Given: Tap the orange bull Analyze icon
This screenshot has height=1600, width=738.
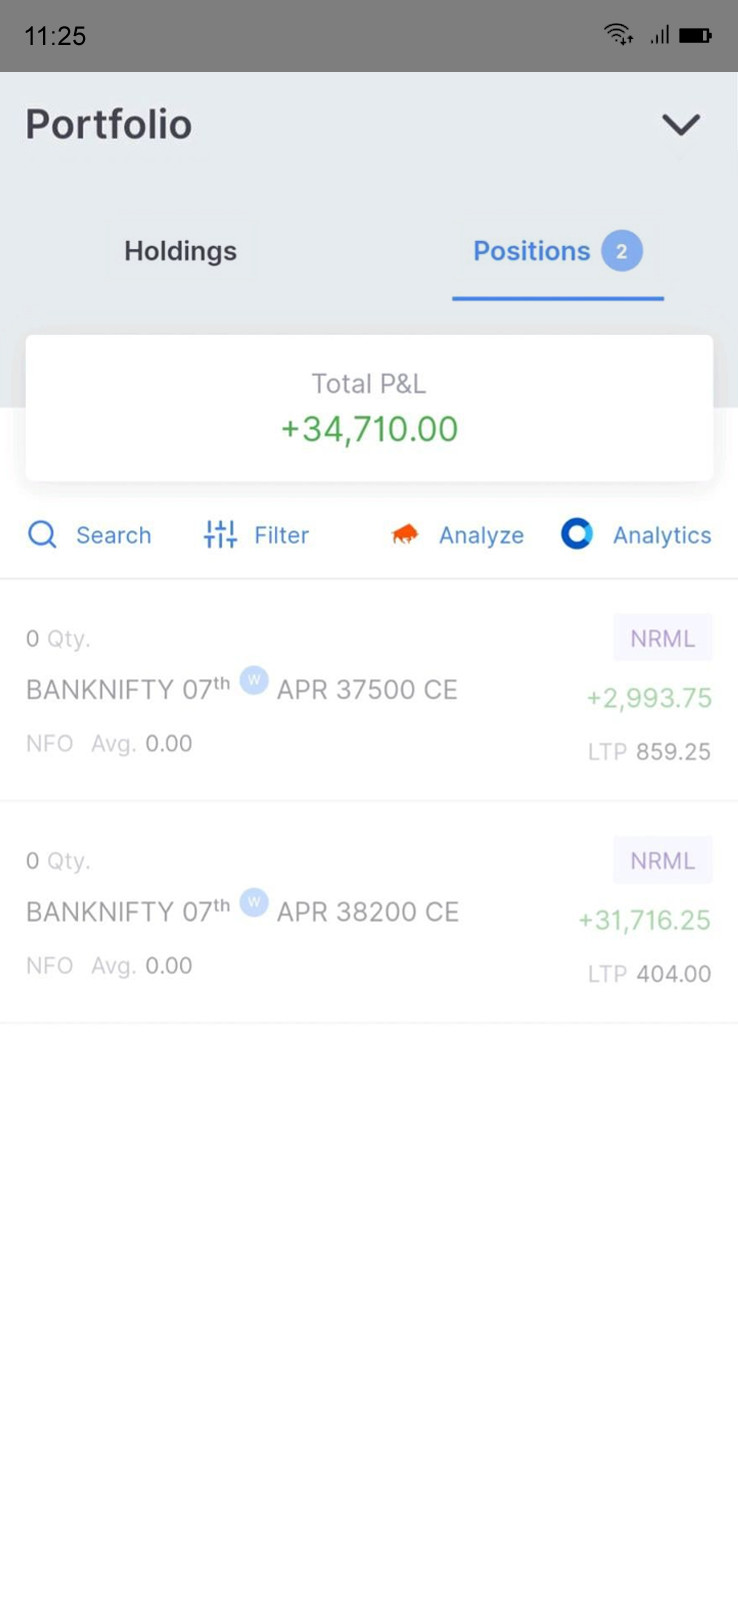Looking at the screenshot, I should click(405, 535).
